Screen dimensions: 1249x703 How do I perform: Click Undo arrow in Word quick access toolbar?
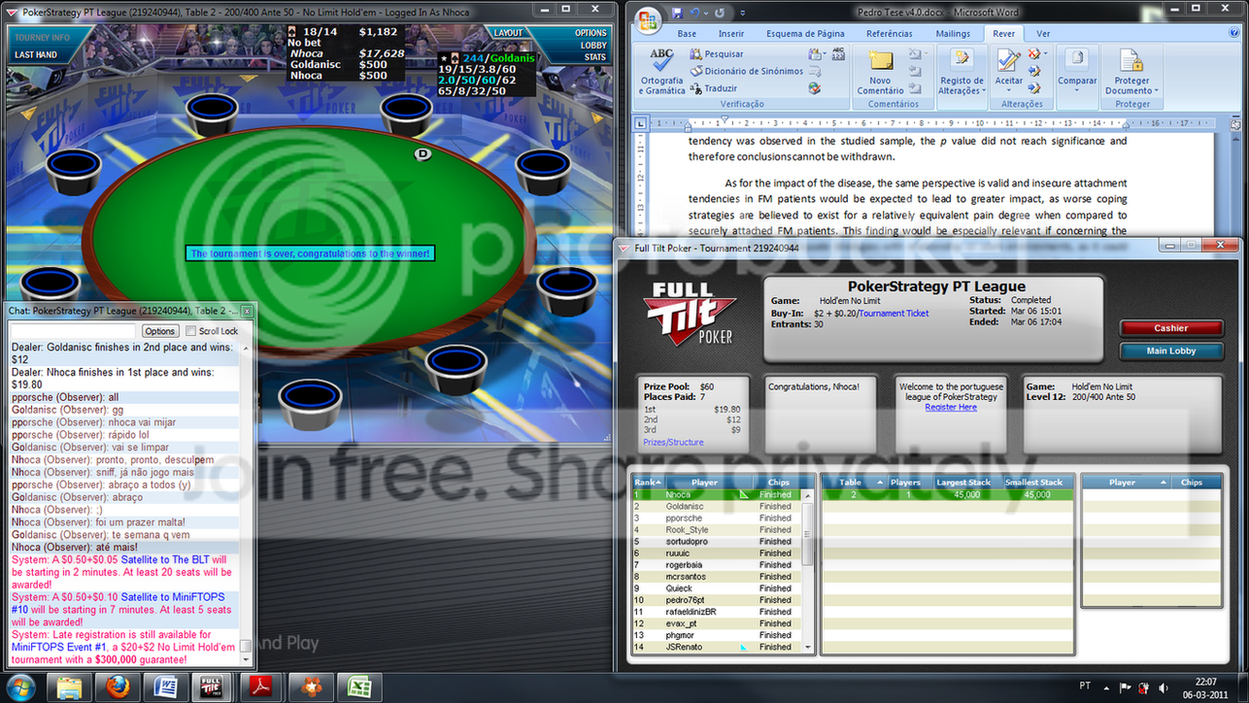click(x=695, y=13)
